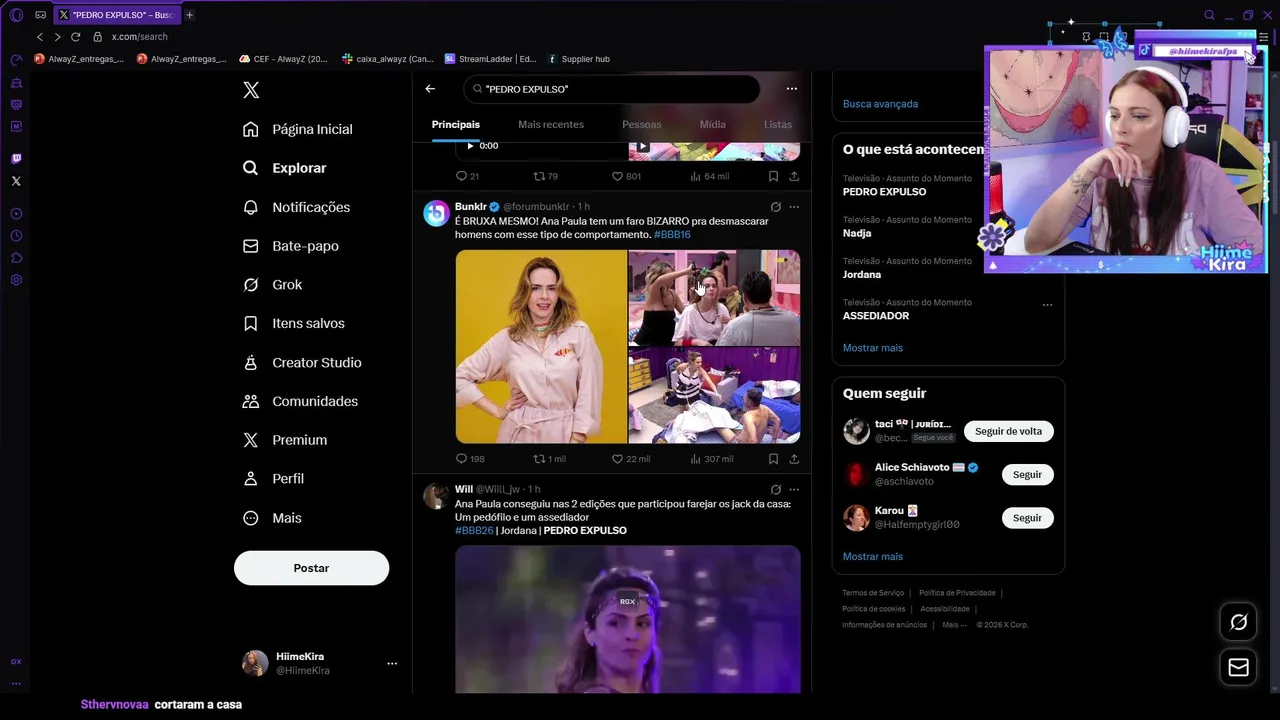The image size is (1280, 720).
Task: Switch to the Pessoas tab
Action: (x=642, y=124)
